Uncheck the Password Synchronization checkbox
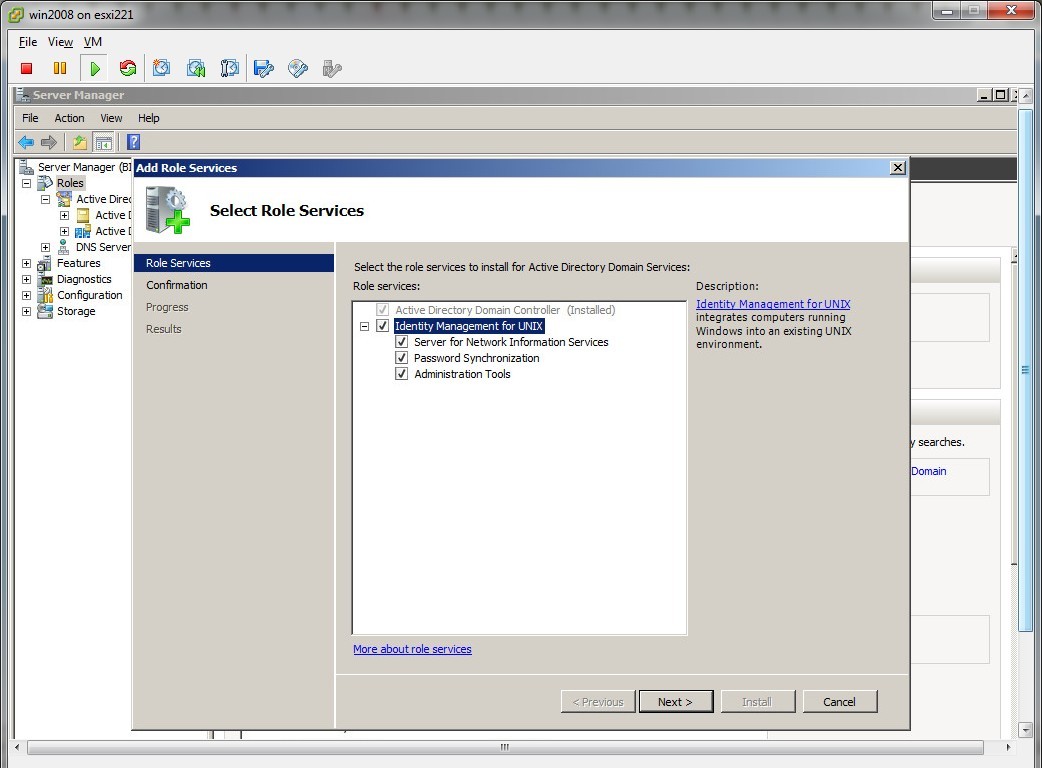This screenshot has height=768, width=1042. click(402, 358)
